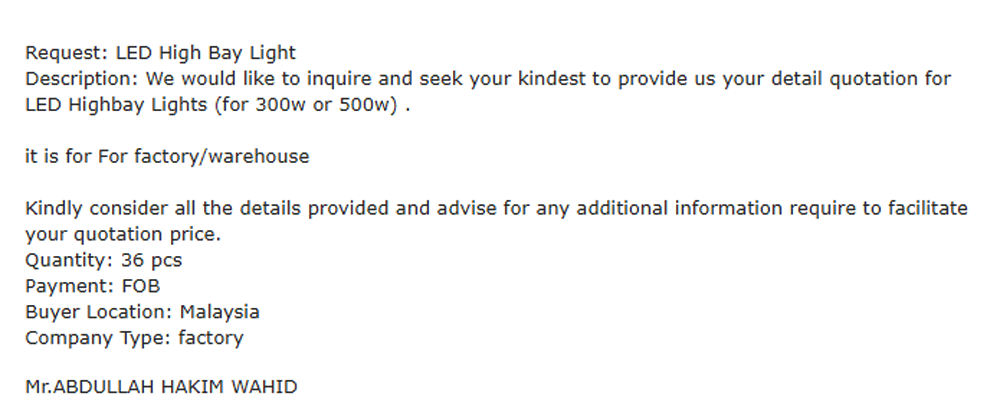Click the word "Malaysia"

[220, 313]
